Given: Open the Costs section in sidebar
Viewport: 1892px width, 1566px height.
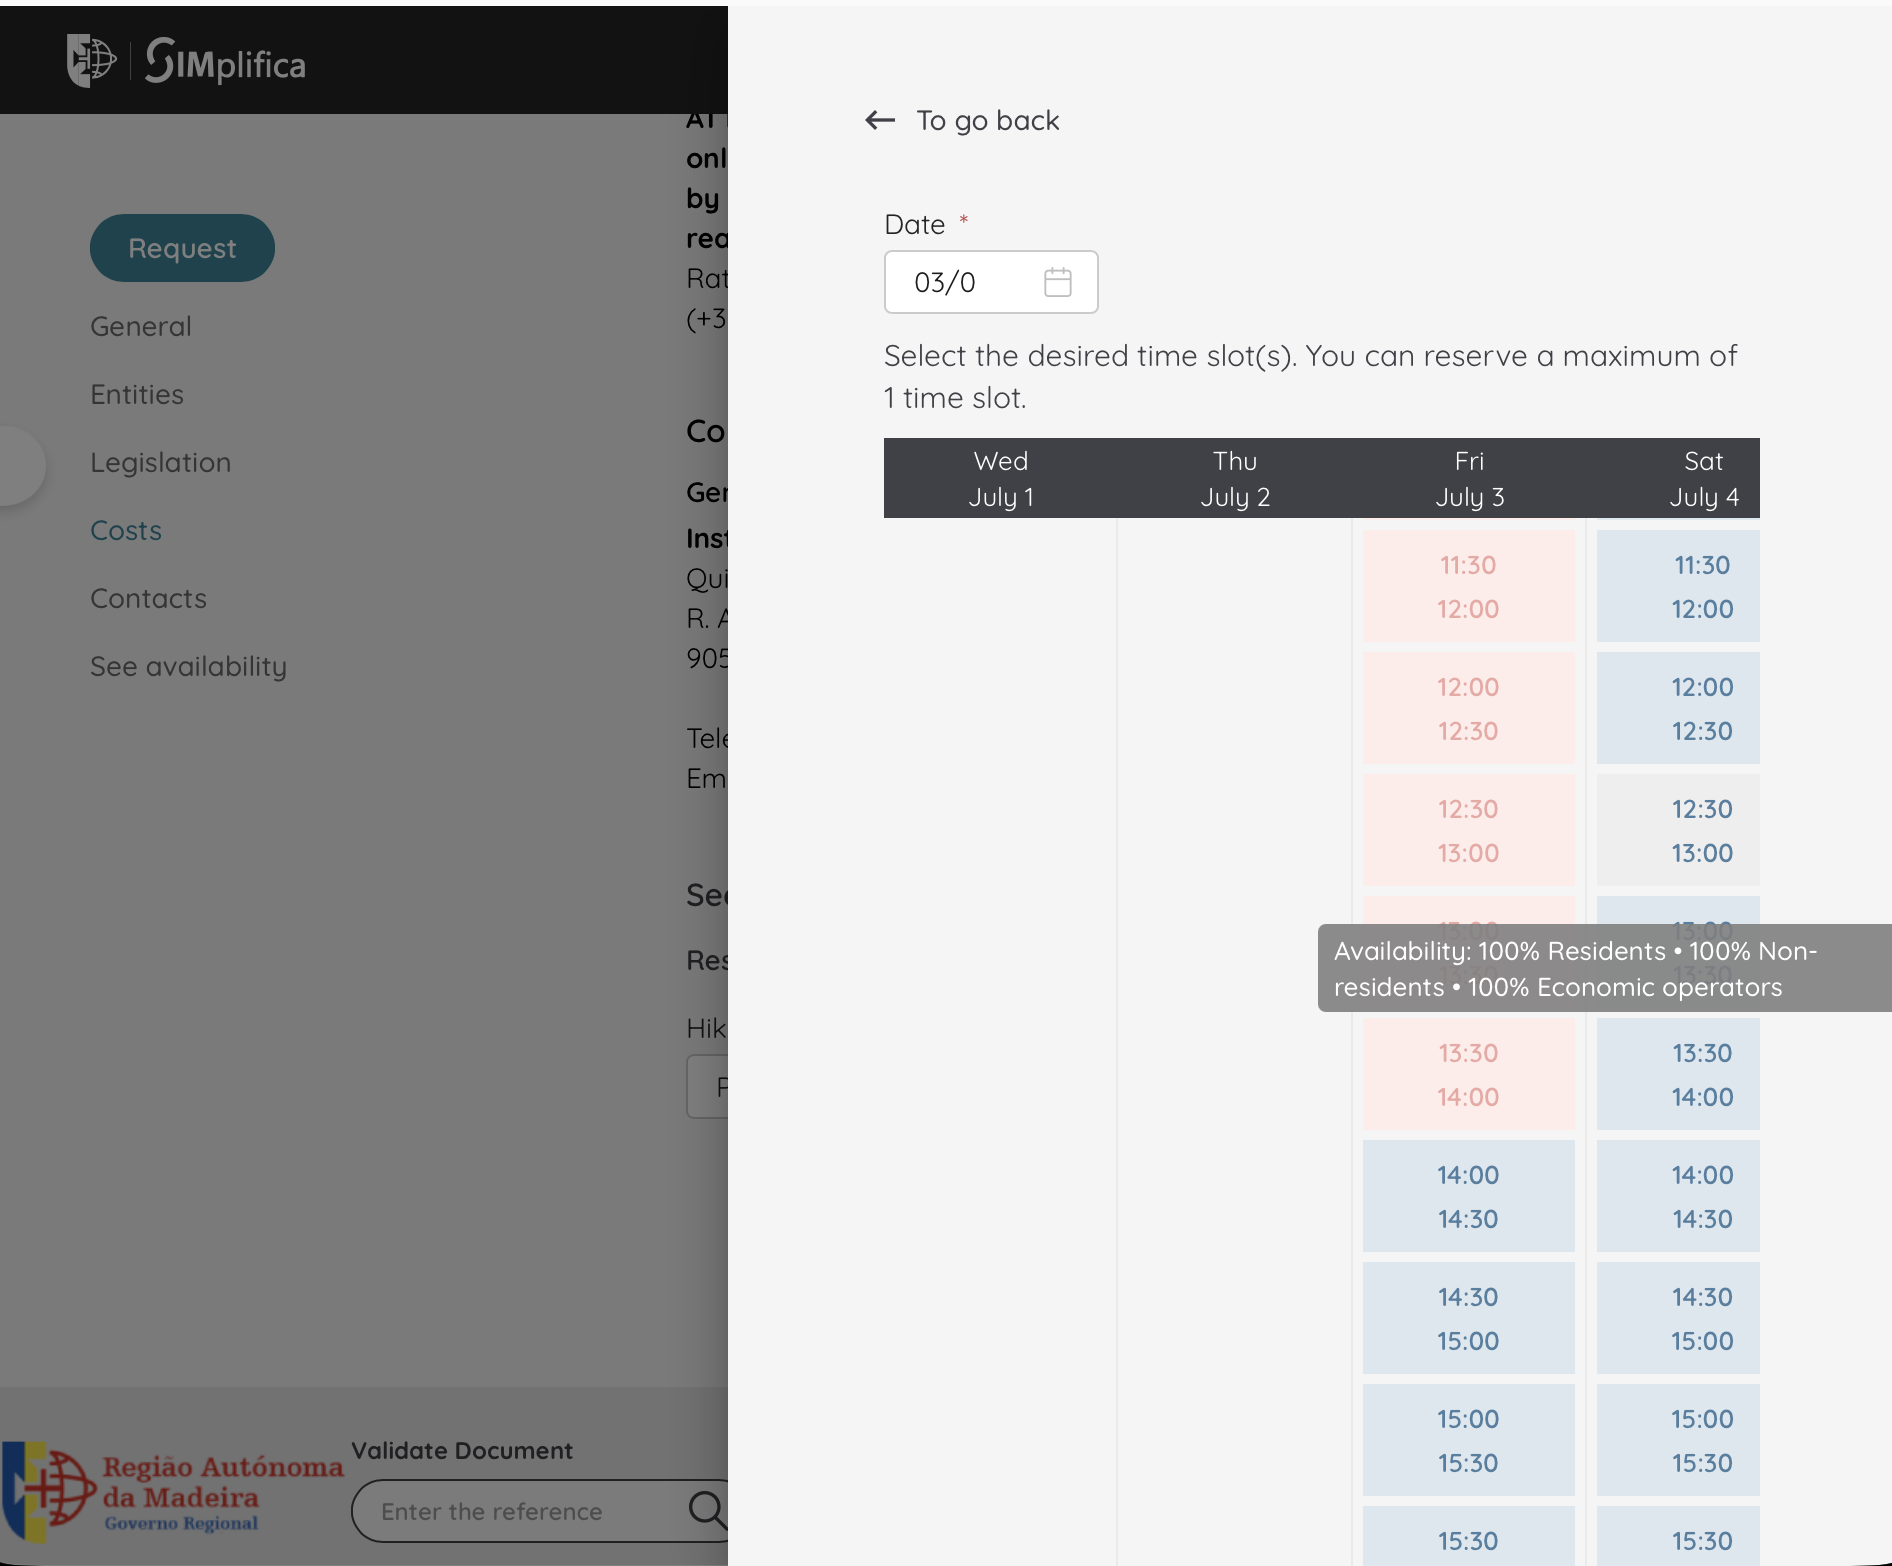Looking at the screenshot, I should click(126, 530).
